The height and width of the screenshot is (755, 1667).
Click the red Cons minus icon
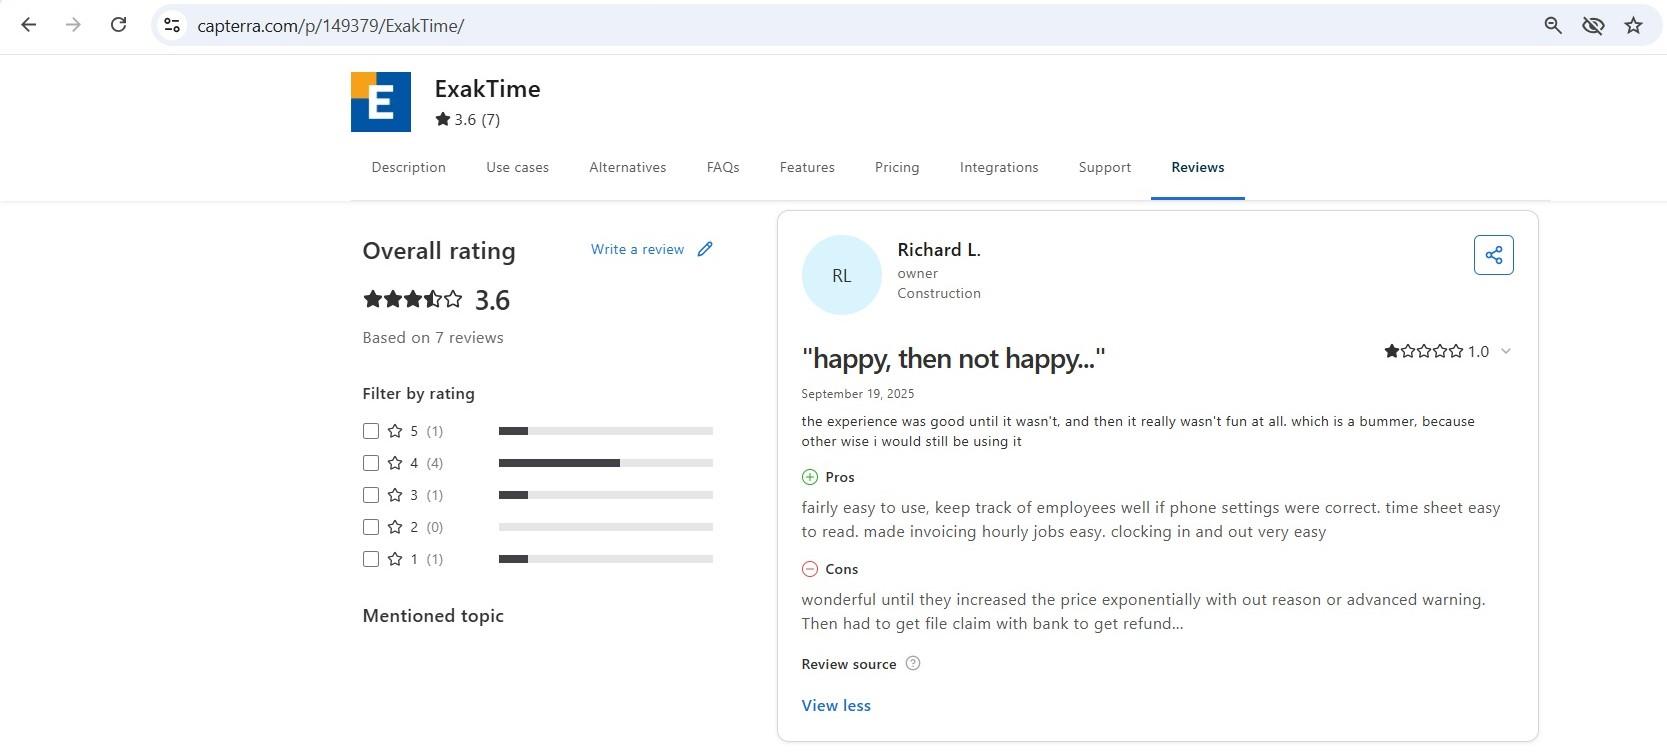click(x=810, y=569)
